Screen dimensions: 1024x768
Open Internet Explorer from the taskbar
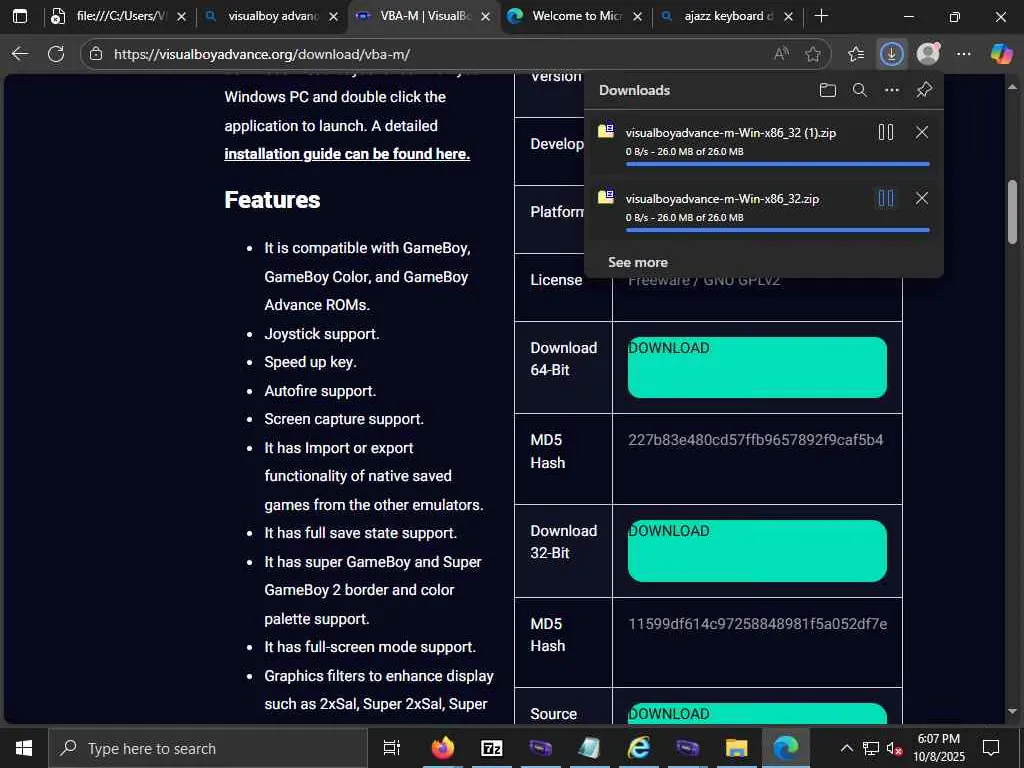(638, 748)
